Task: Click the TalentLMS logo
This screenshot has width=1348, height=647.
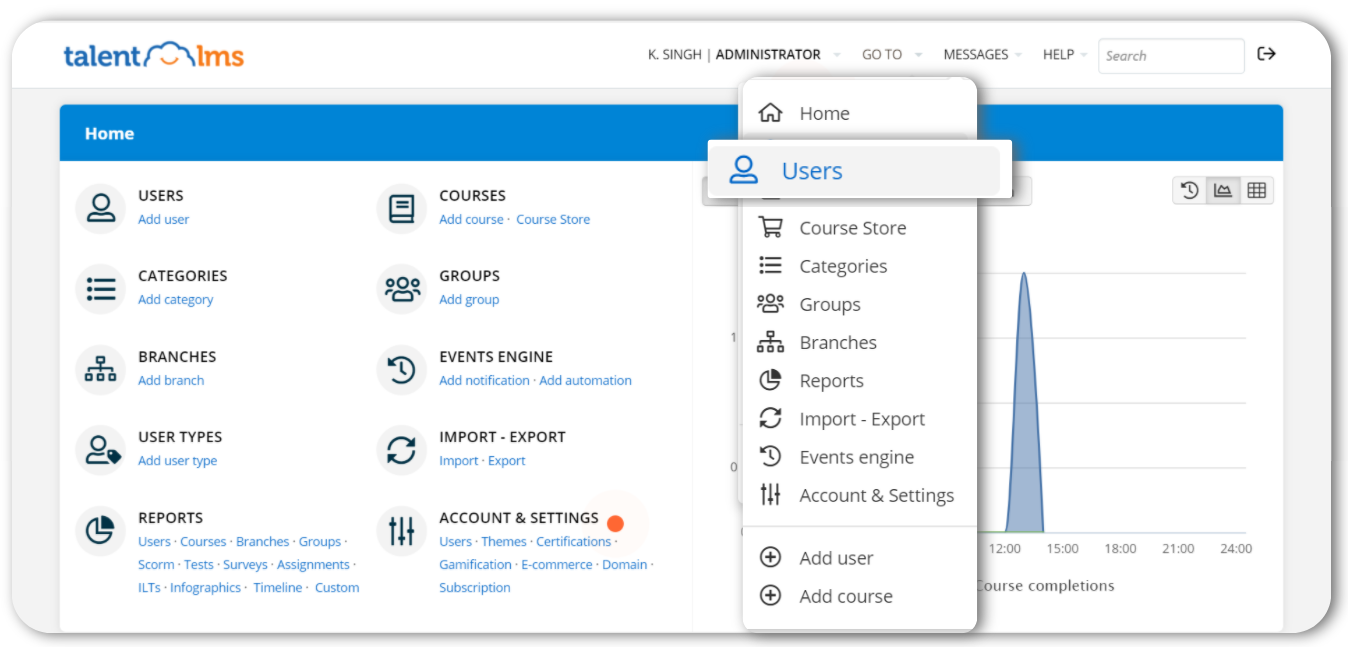Action: tap(154, 55)
